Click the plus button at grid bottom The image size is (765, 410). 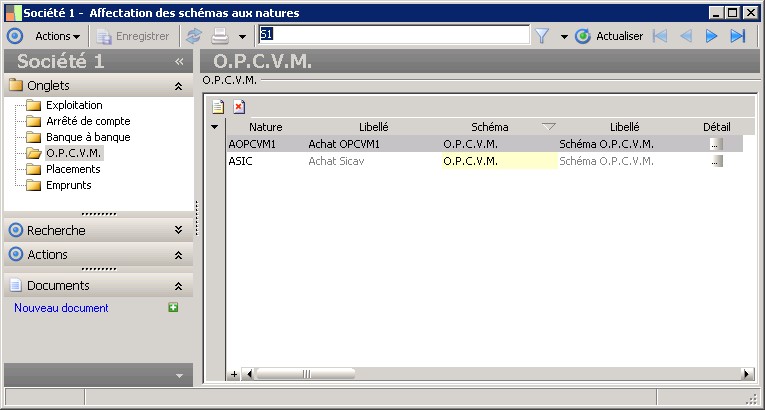pyautogui.click(x=234, y=374)
